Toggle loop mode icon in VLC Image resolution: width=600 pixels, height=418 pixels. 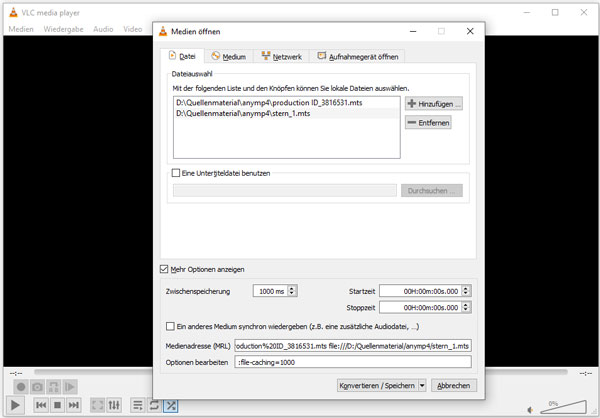(x=154, y=405)
